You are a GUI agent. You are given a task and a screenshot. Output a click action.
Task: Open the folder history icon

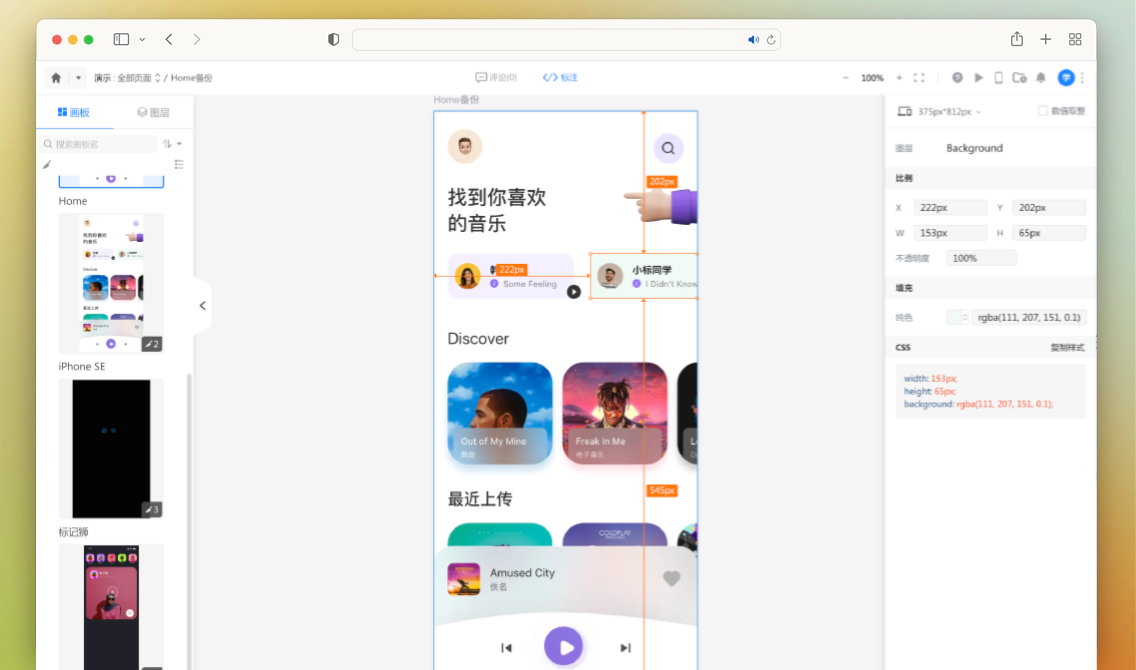click(x=1019, y=78)
